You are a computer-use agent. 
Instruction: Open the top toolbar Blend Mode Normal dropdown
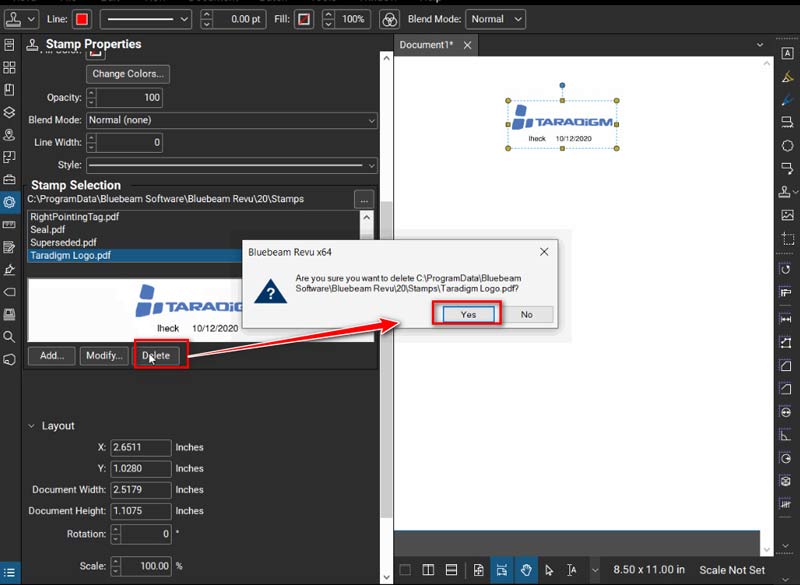coord(496,19)
